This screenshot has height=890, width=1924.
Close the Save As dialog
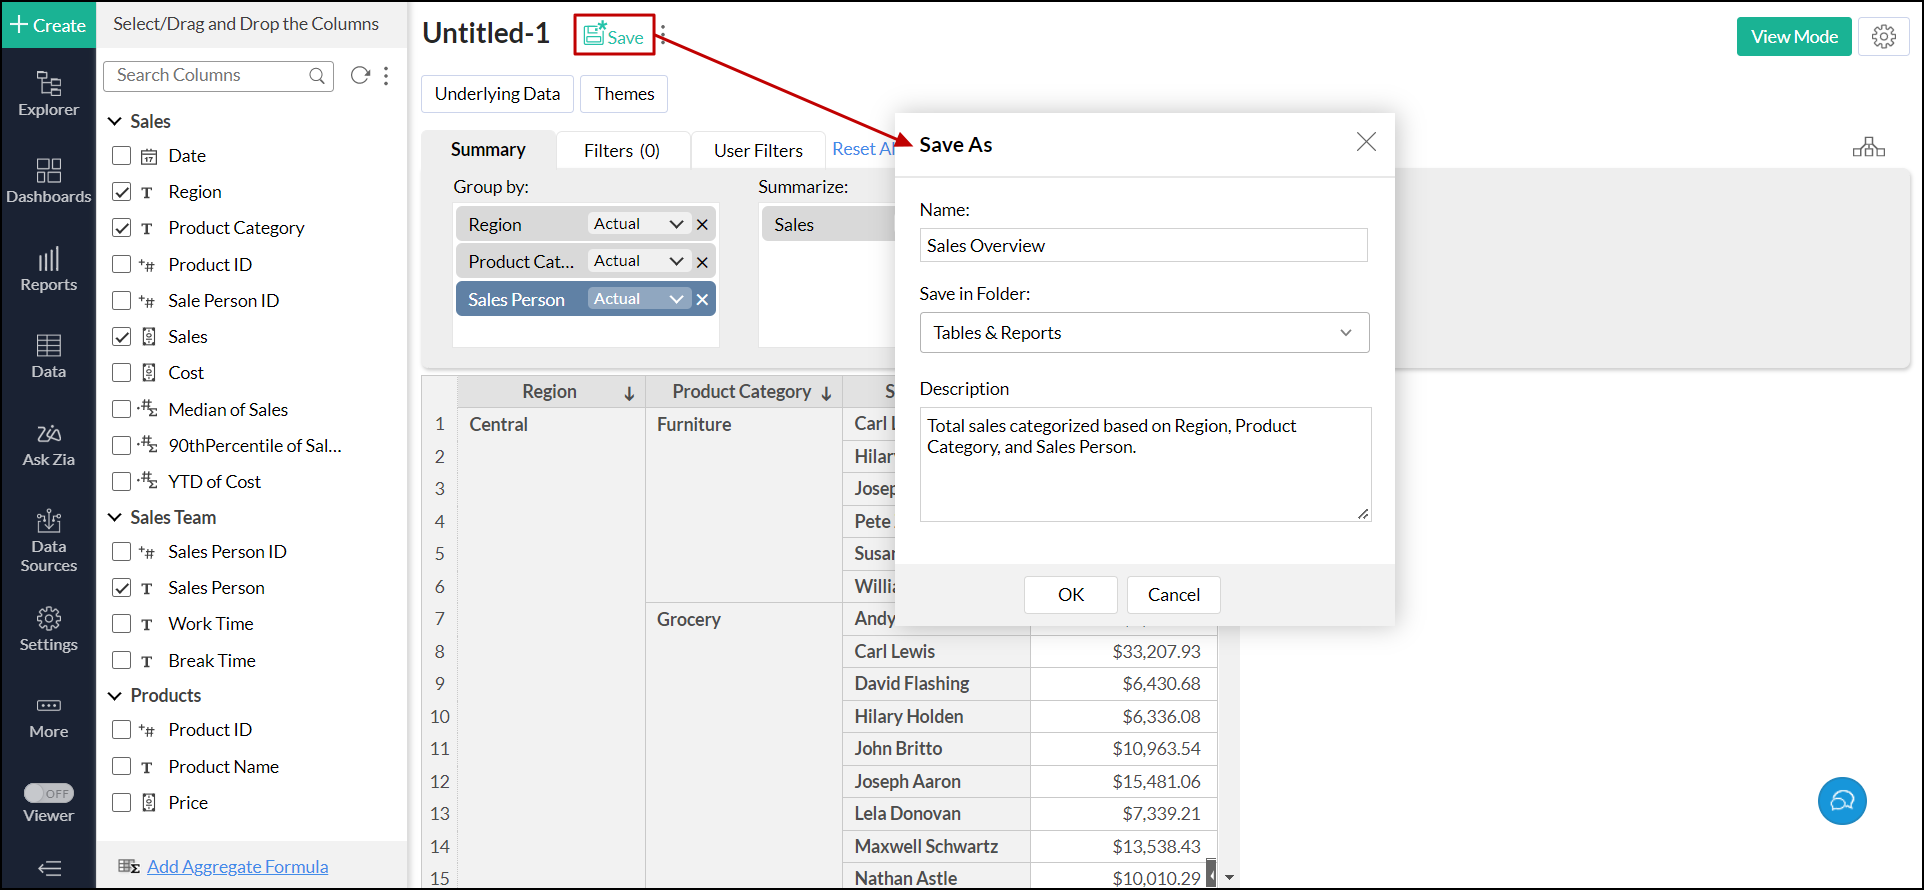[x=1366, y=142]
